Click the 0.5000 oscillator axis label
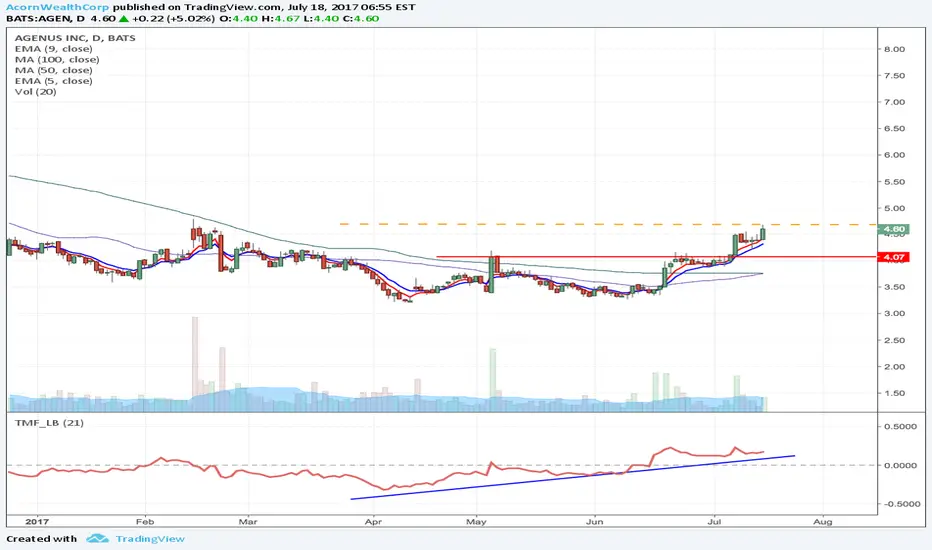Screen dimensions: 932x550 coord(900,427)
